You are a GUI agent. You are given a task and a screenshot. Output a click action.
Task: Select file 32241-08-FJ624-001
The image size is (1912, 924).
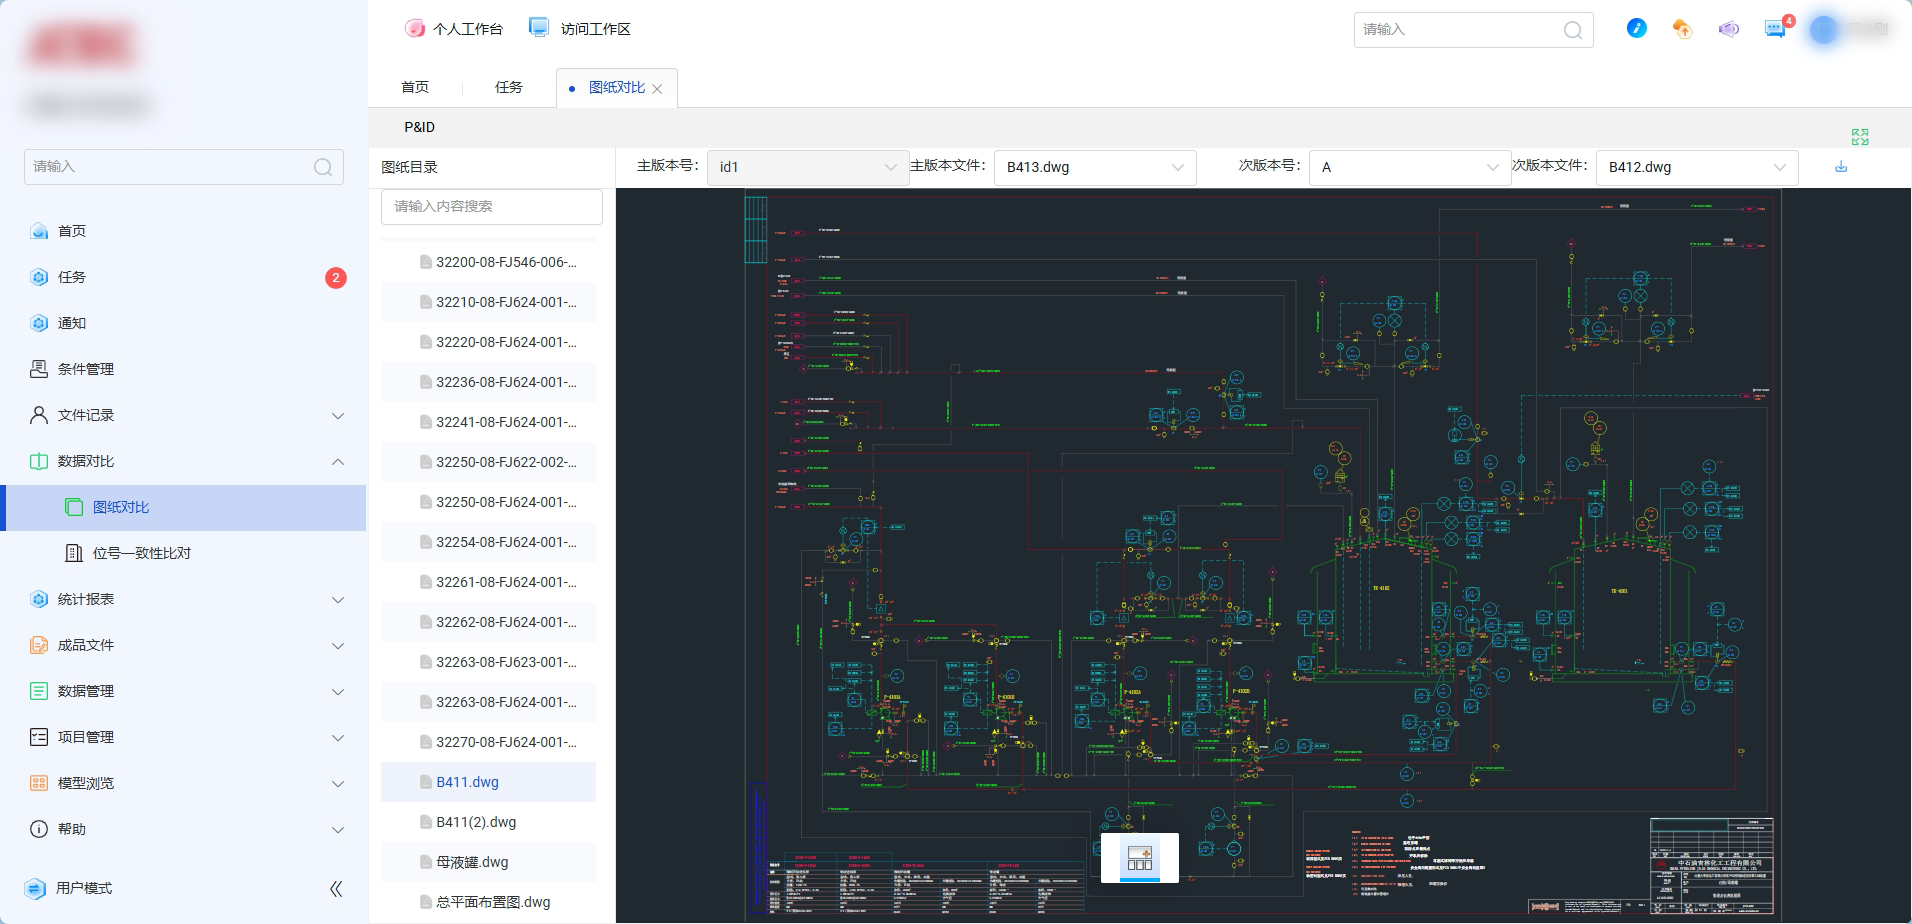tap(488, 422)
